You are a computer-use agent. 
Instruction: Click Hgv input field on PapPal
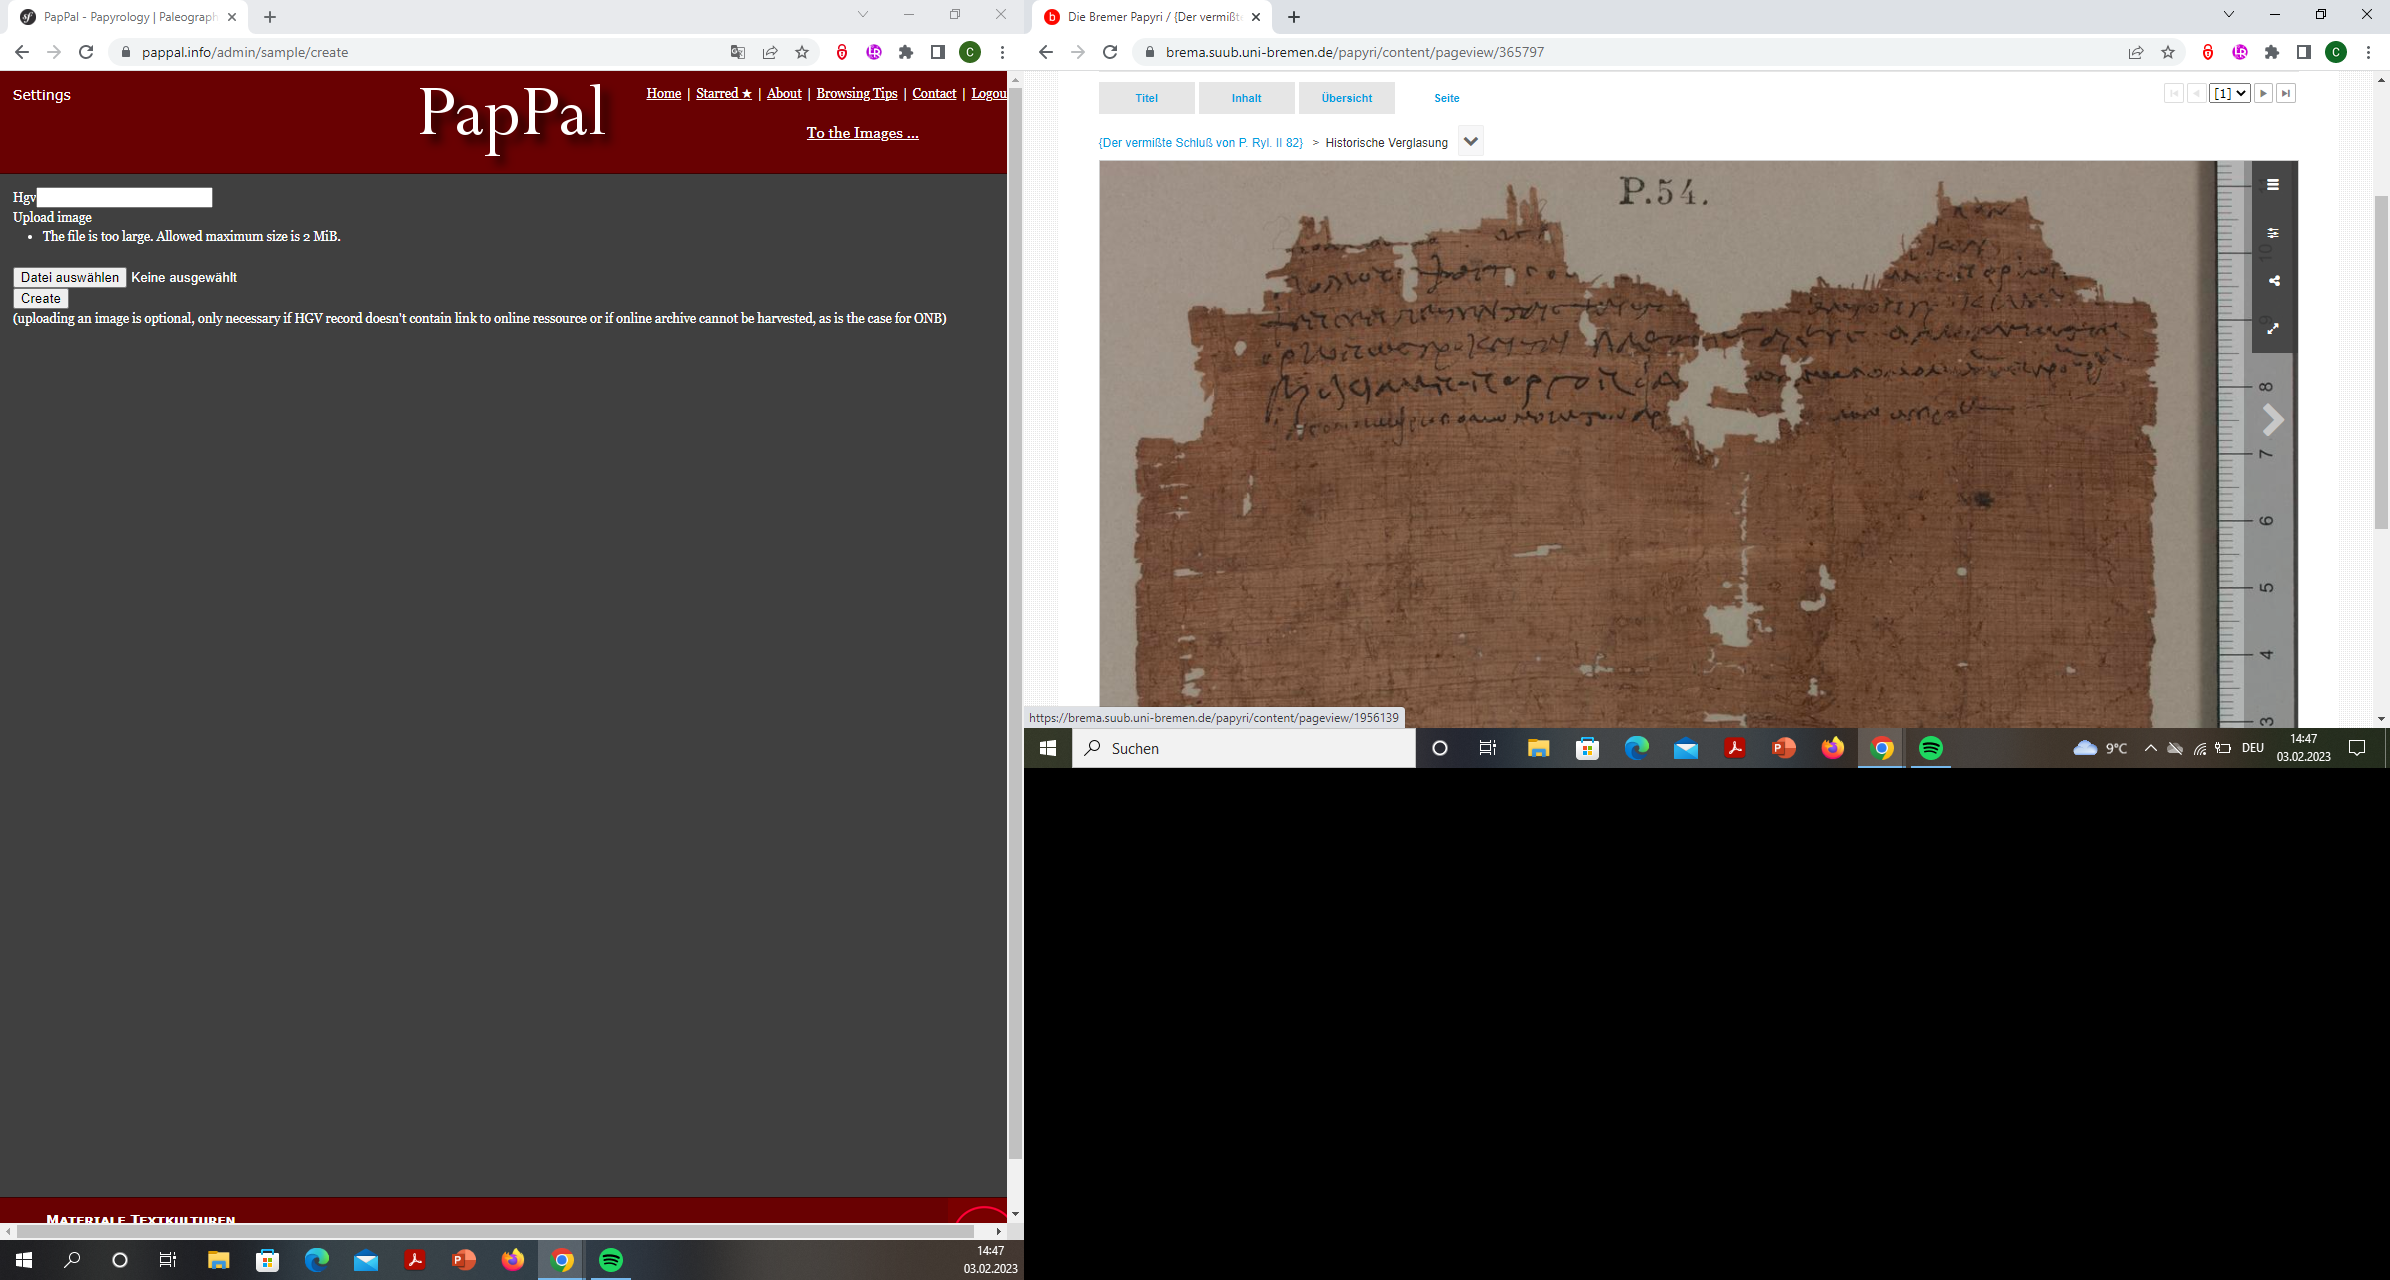[124, 198]
